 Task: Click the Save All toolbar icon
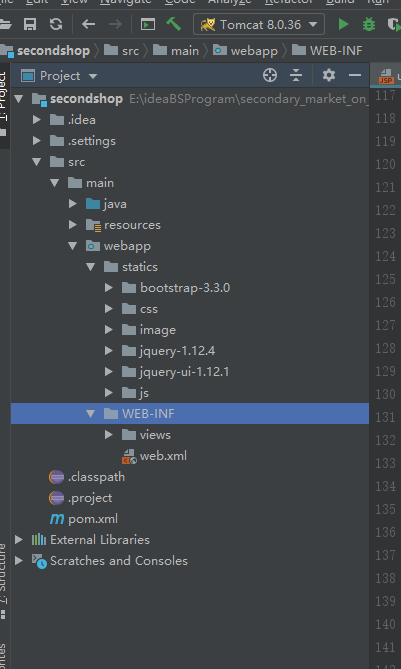click(x=30, y=24)
